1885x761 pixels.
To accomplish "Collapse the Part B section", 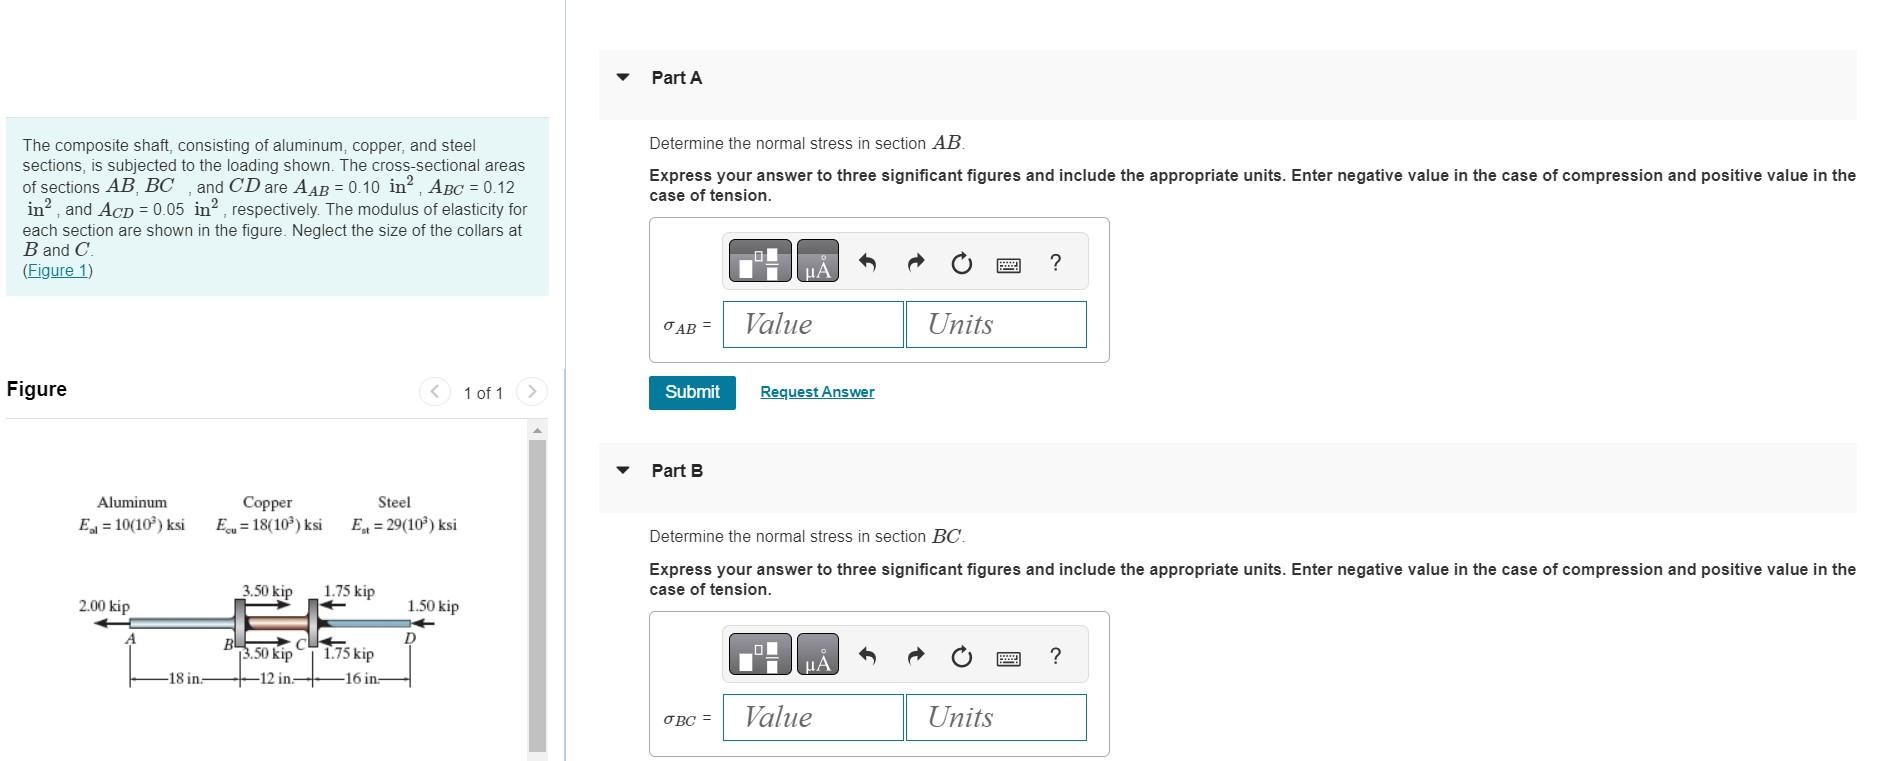I will pyautogui.click(x=621, y=469).
